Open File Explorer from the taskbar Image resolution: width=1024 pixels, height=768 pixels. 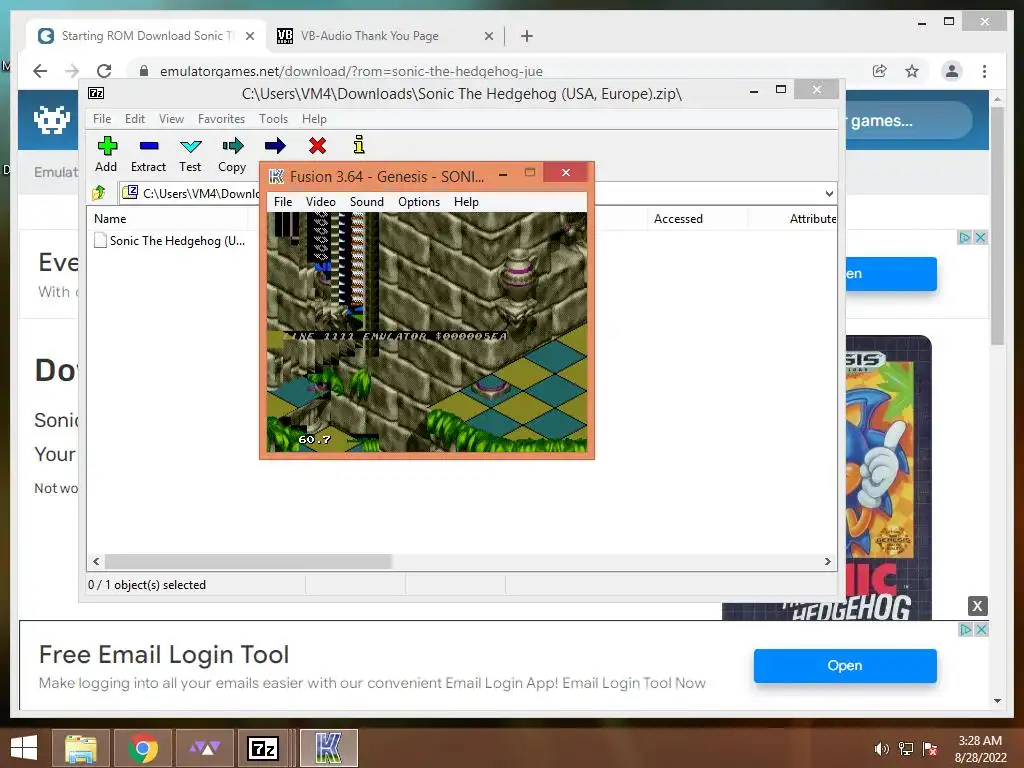point(81,748)
